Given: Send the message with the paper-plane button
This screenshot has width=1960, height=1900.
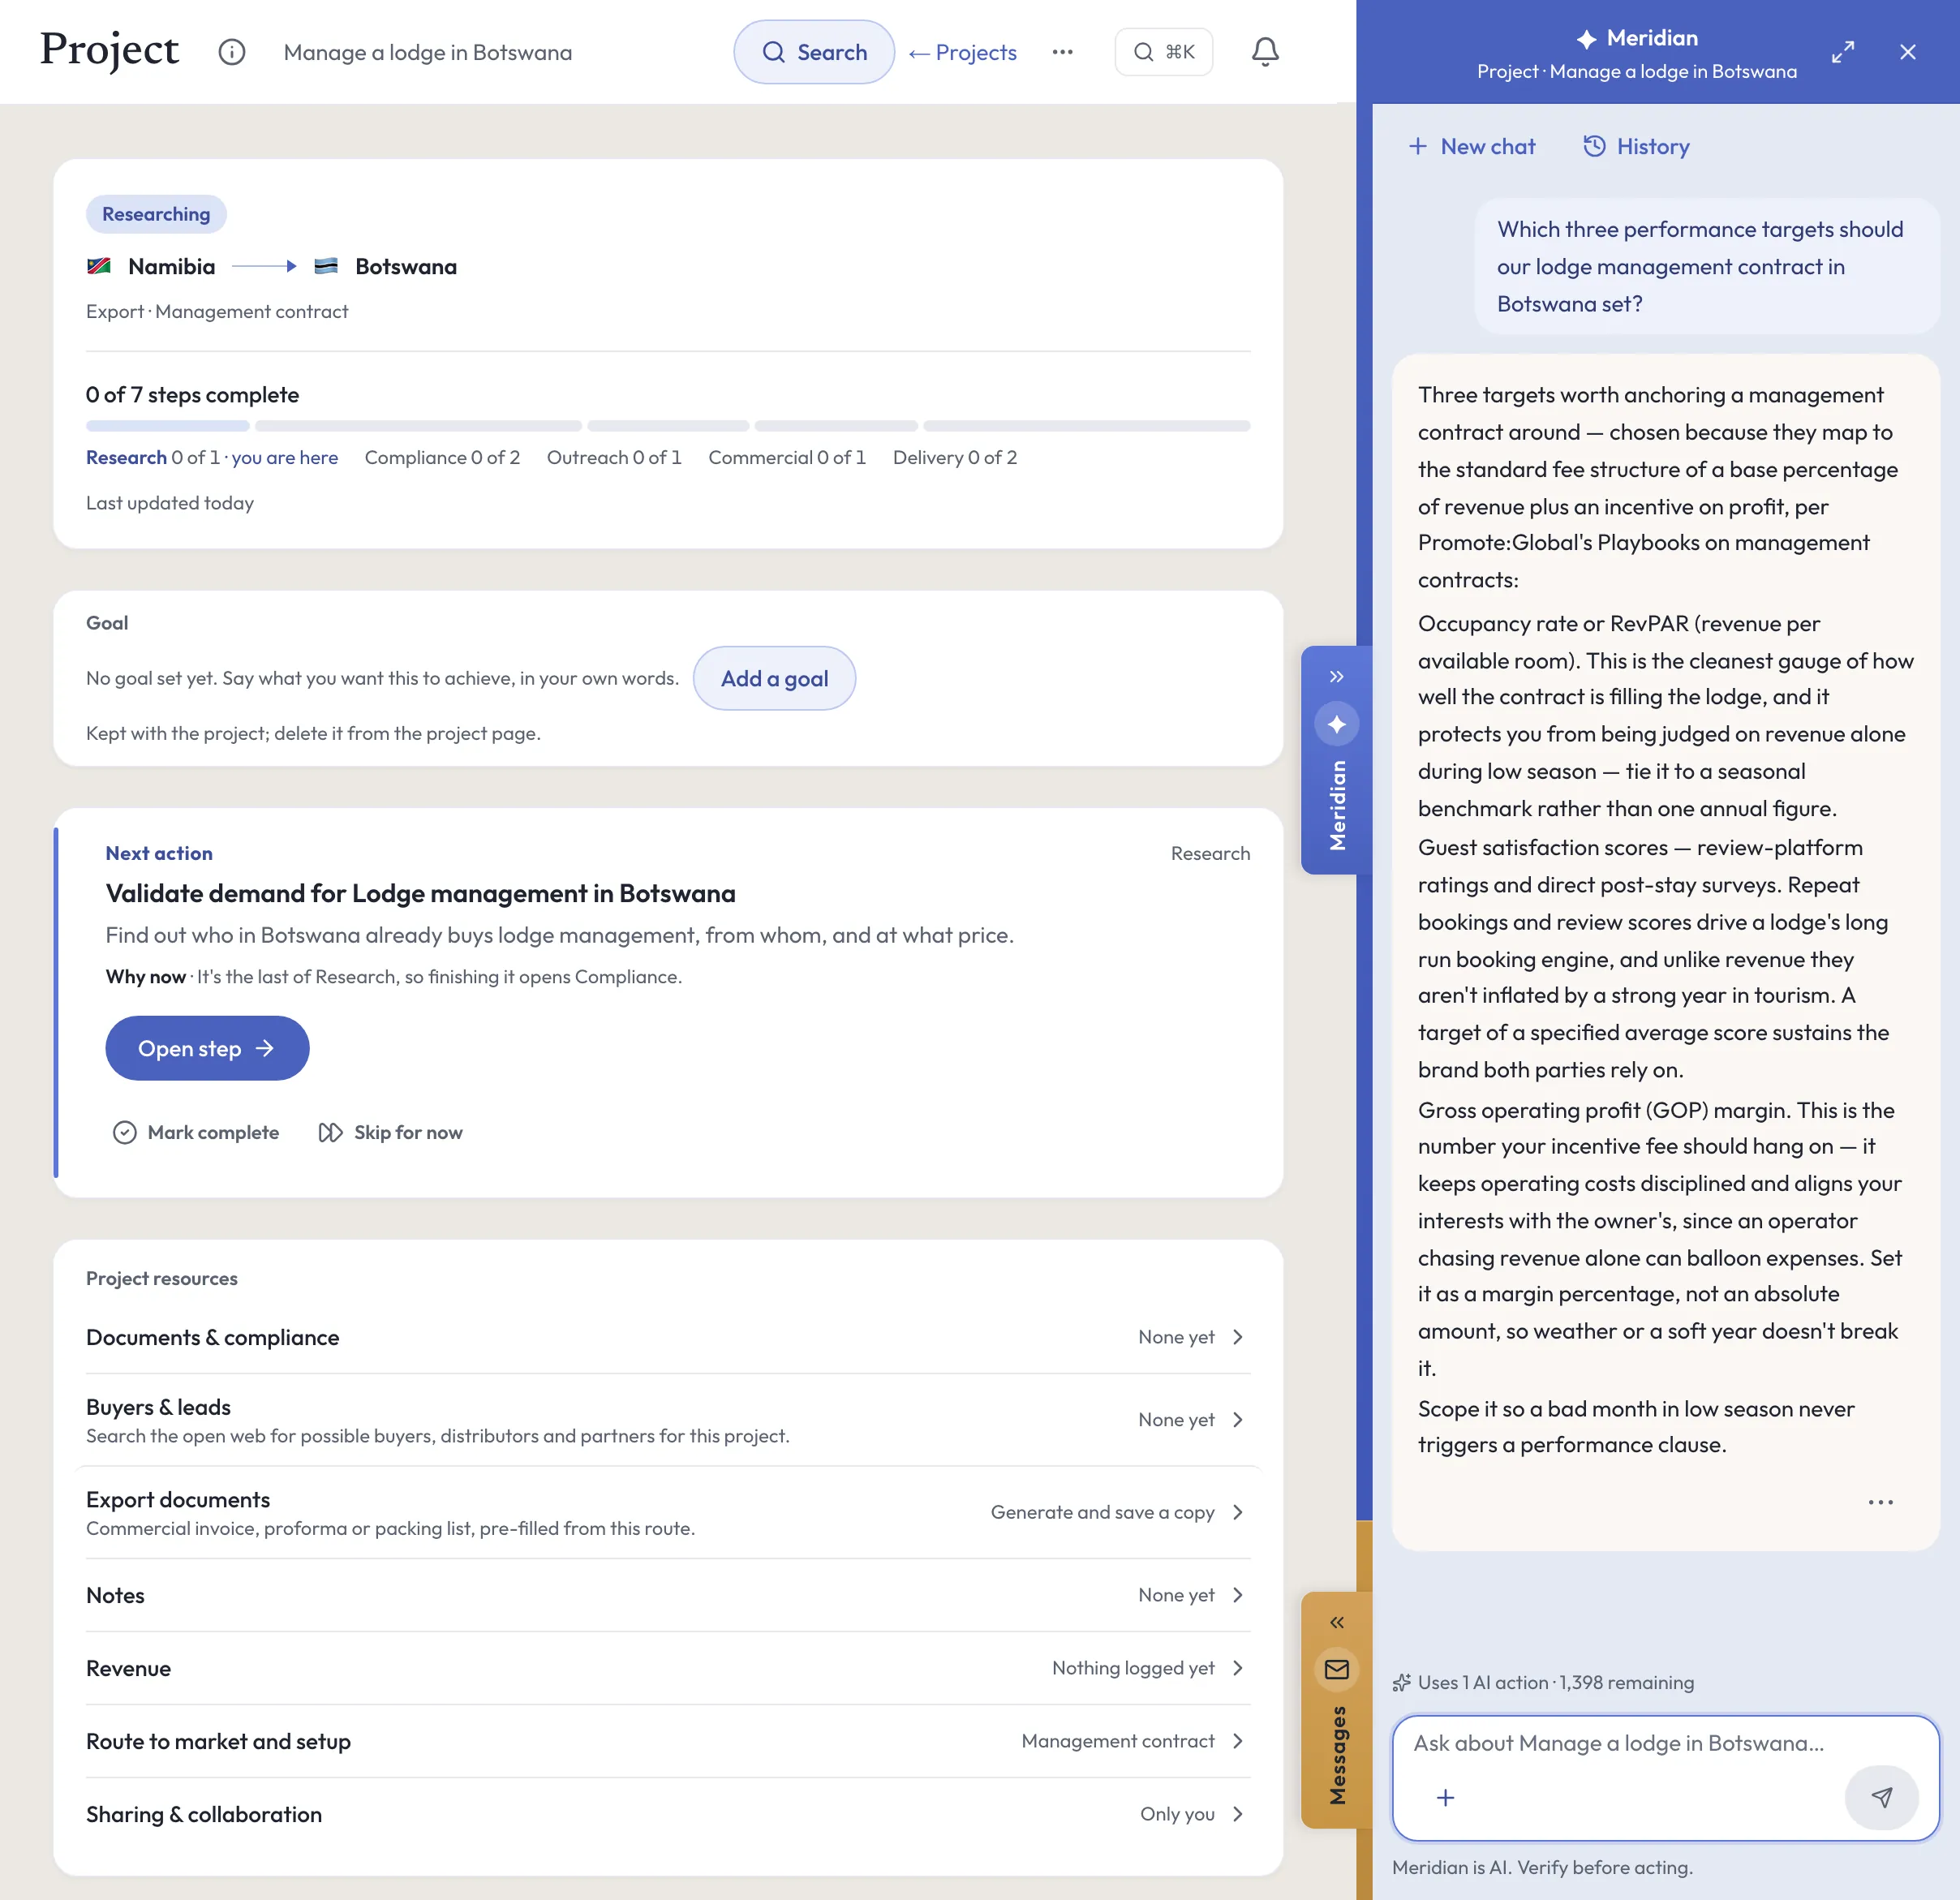Looking at the screenshot, I should click(1881, 1797).
